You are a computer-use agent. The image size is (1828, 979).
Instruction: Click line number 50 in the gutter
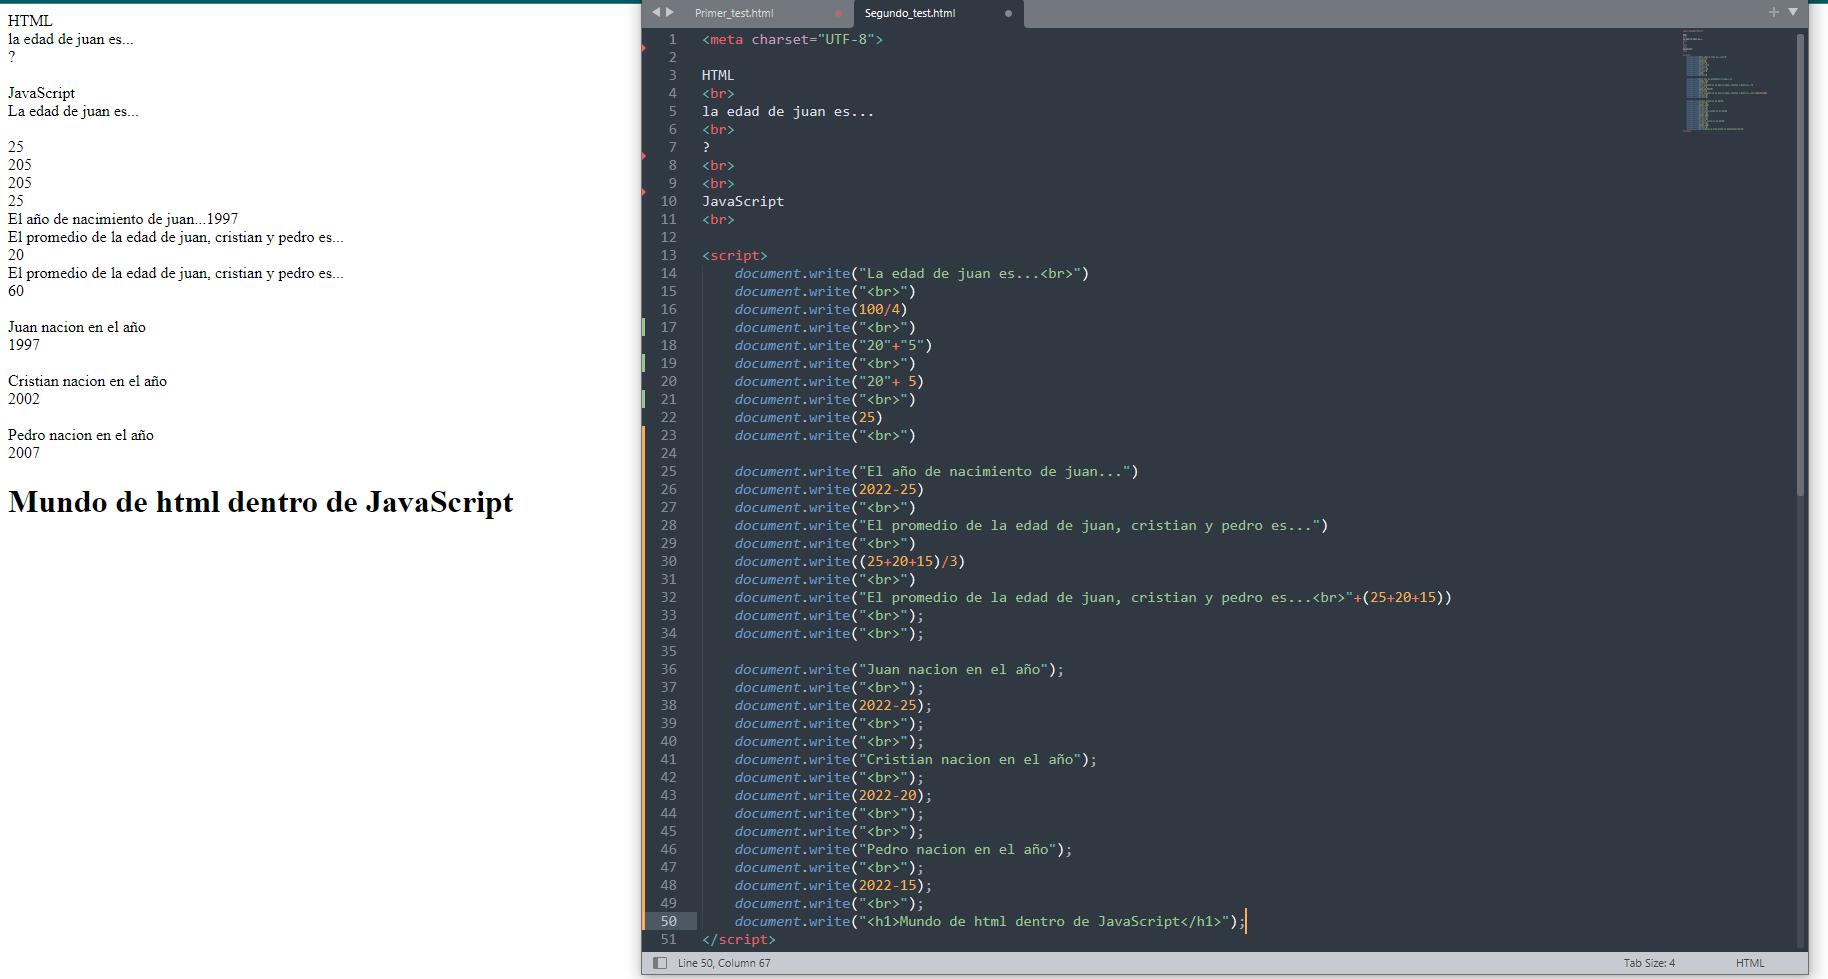click(668, 921)
